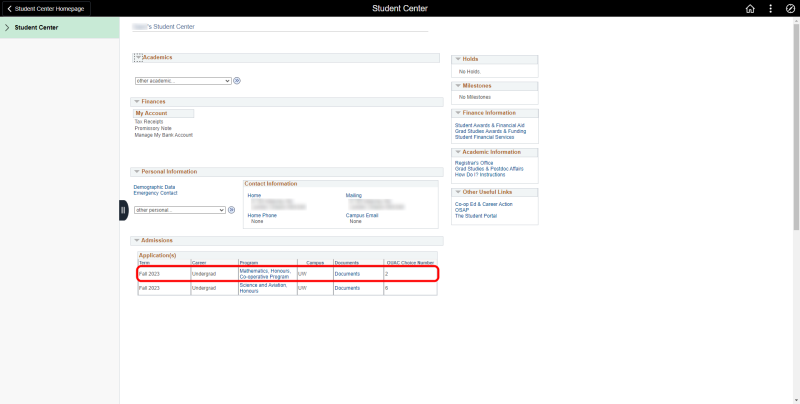Go to the home icon in header
The image size is (800, 404).
coord(749,9)
